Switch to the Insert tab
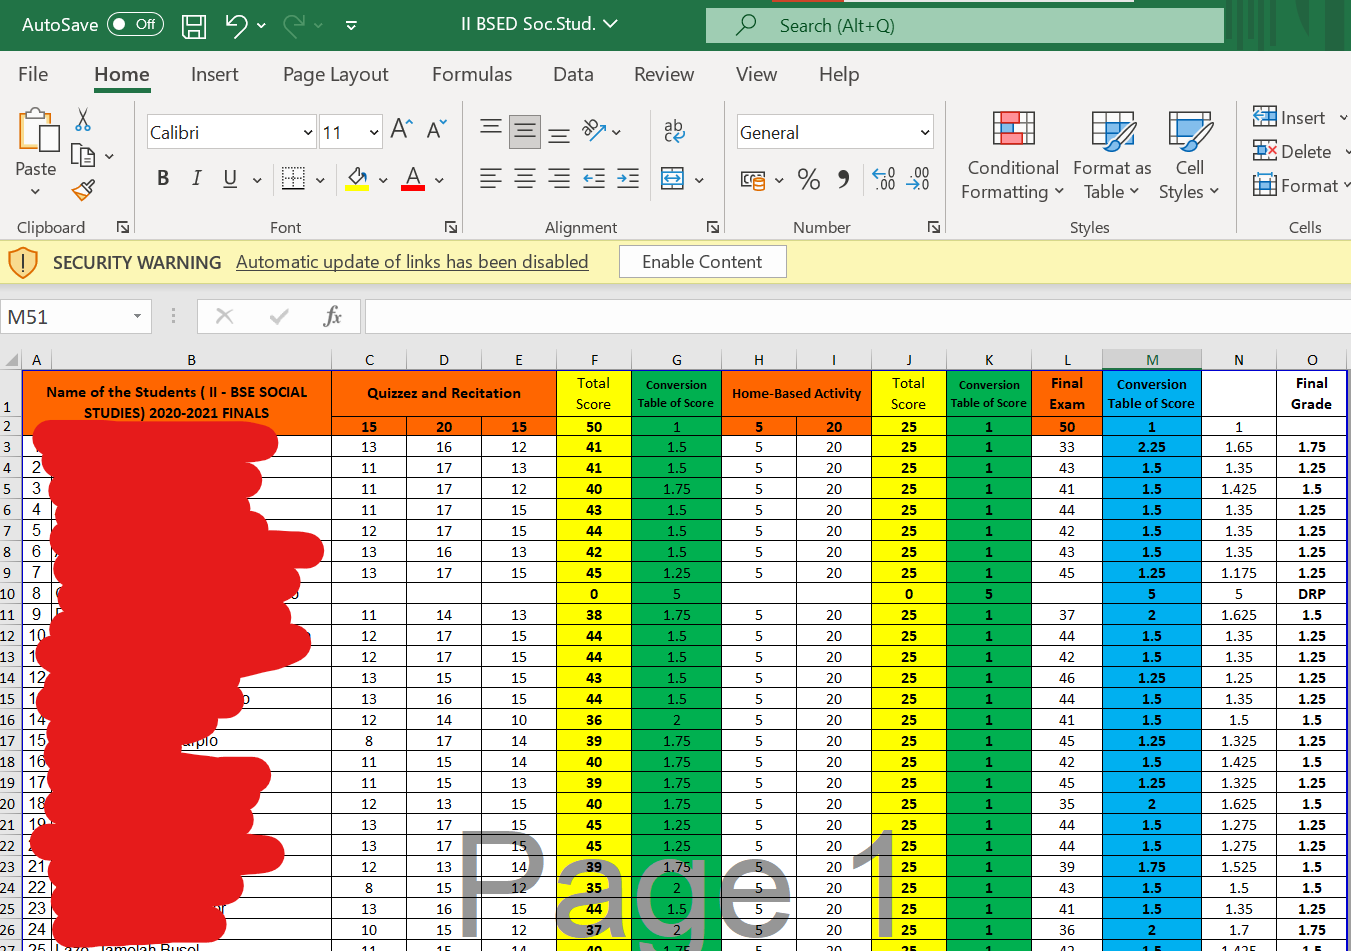The height and width of the screenshot is (951, 1351). 215,74
